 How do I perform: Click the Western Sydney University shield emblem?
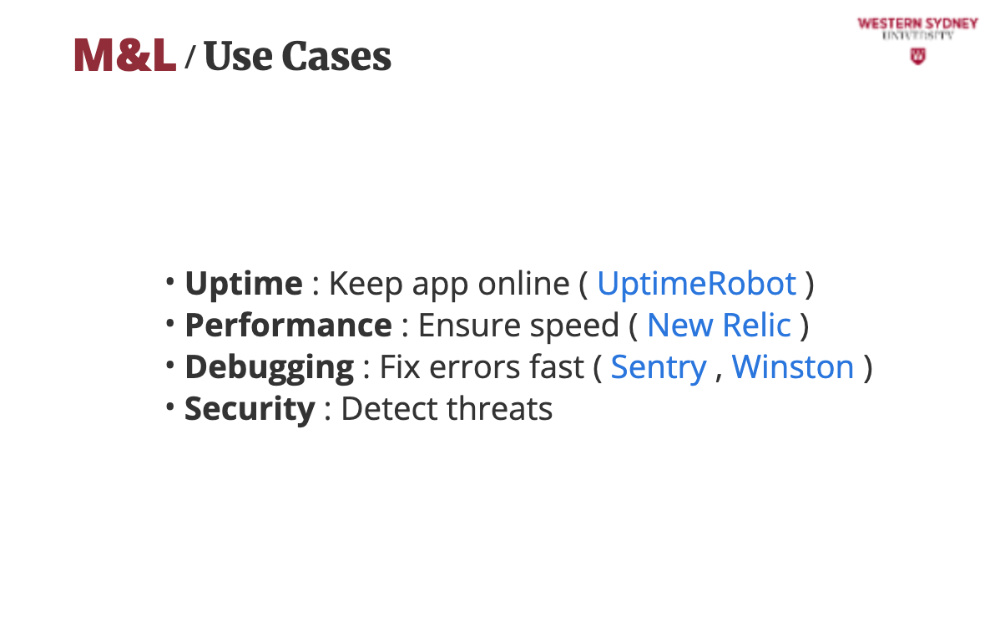tap(917, 56)
